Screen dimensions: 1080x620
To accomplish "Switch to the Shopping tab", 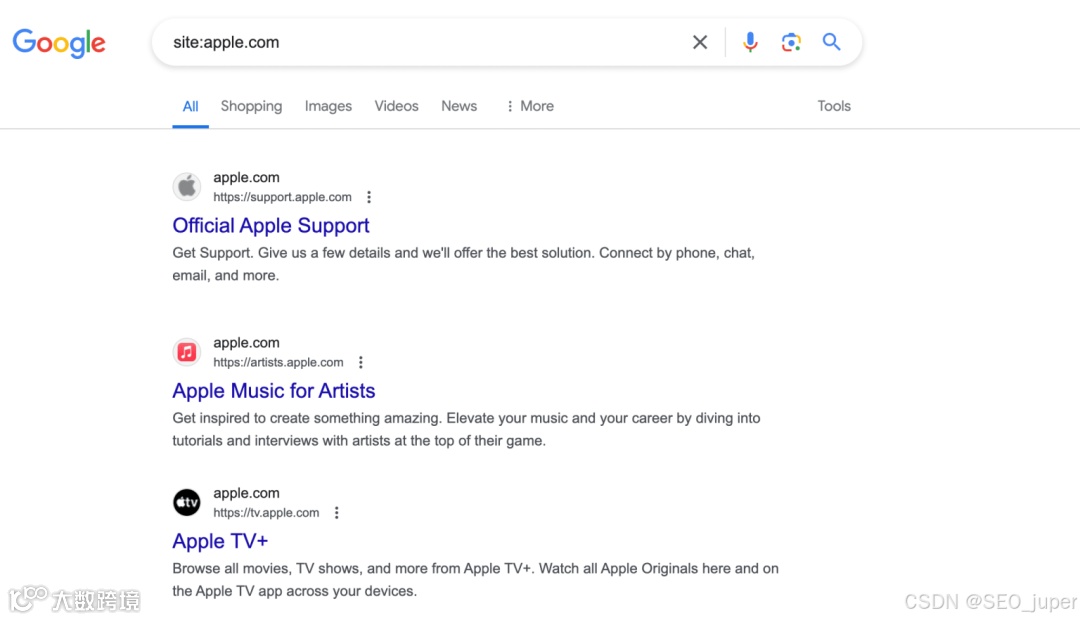I will 251,106.
